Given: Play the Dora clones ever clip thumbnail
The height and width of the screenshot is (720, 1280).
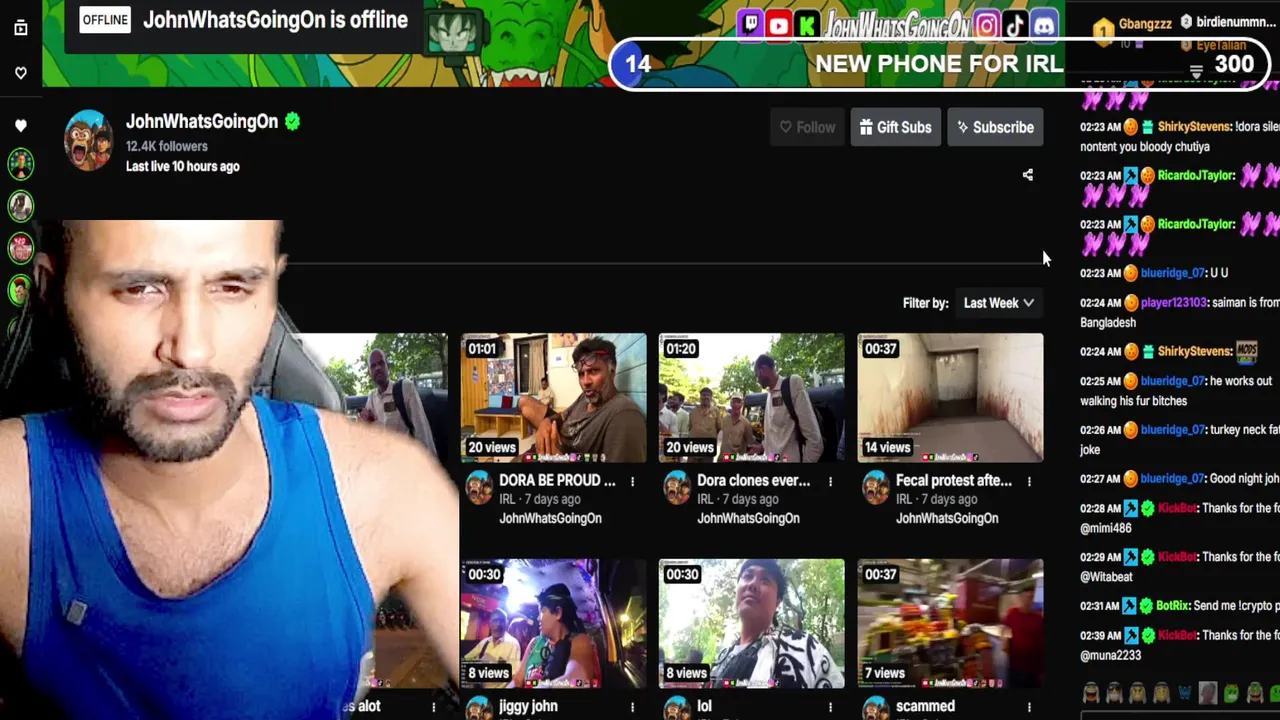Looking at the screenshot, I should (x=751, y=398).
